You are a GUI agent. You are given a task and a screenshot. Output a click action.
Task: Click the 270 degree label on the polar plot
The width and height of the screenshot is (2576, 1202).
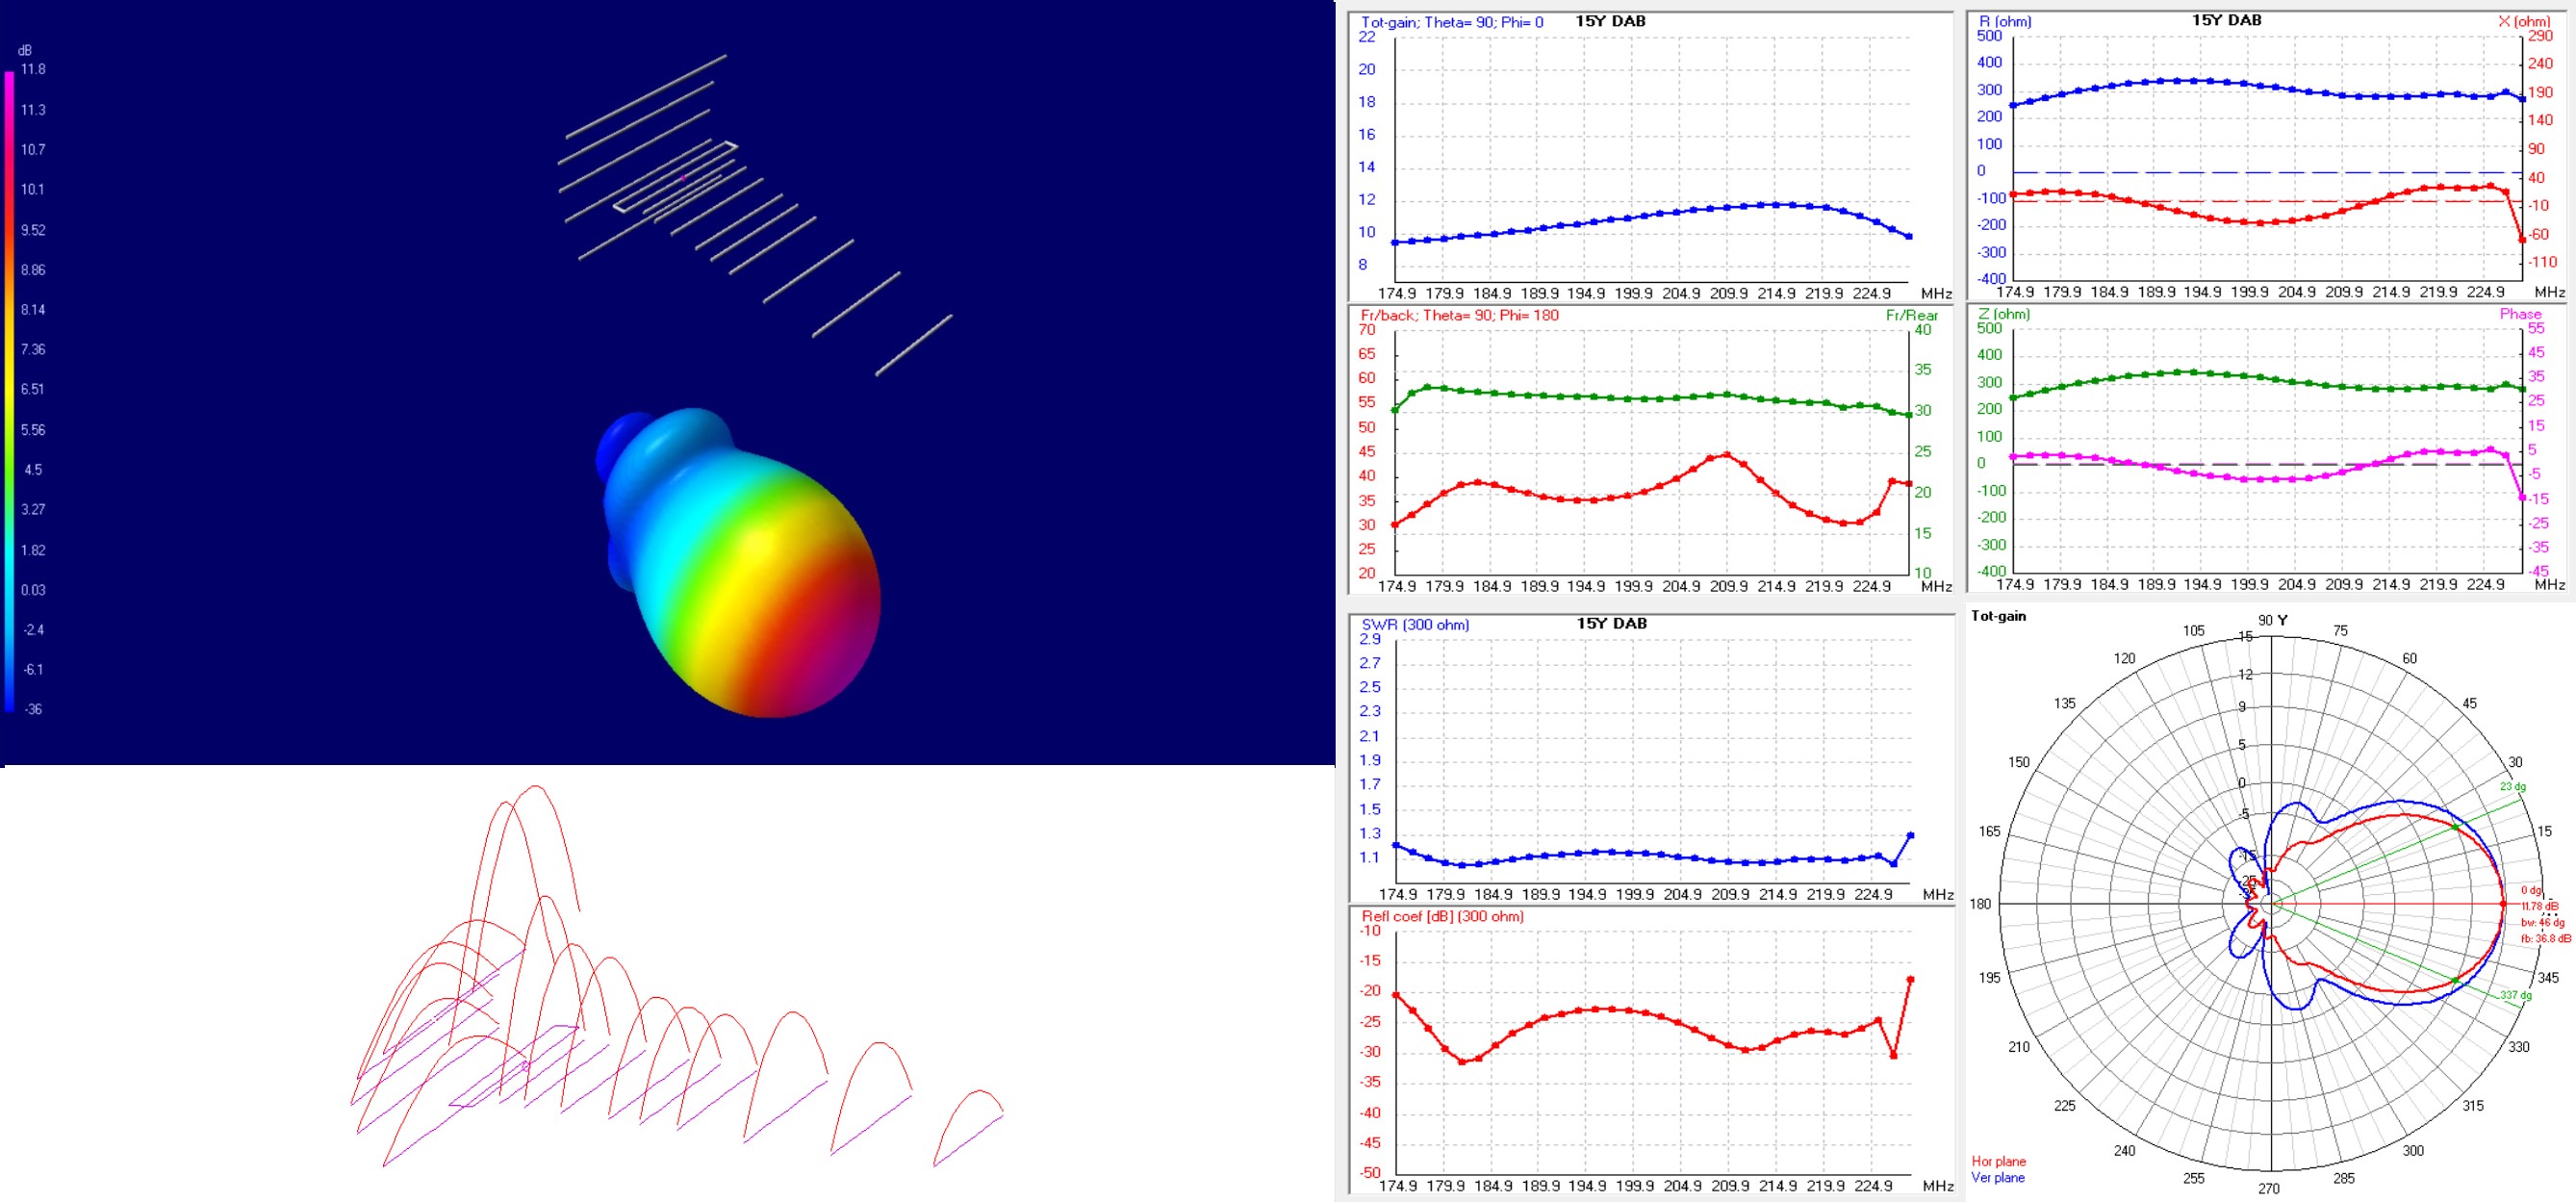(x=2269, y=1188)
